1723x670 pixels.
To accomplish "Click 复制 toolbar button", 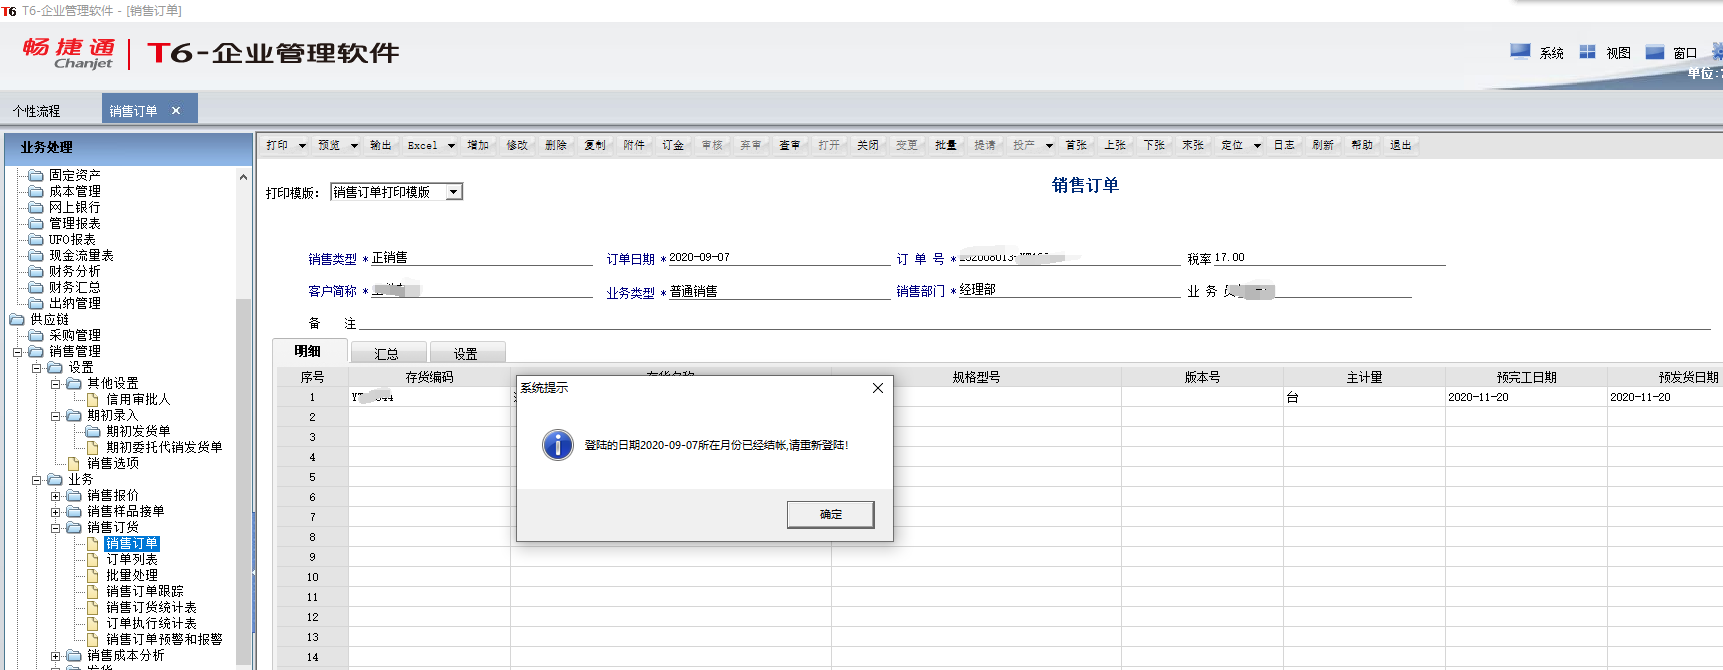I will click(x=595, y=145).
